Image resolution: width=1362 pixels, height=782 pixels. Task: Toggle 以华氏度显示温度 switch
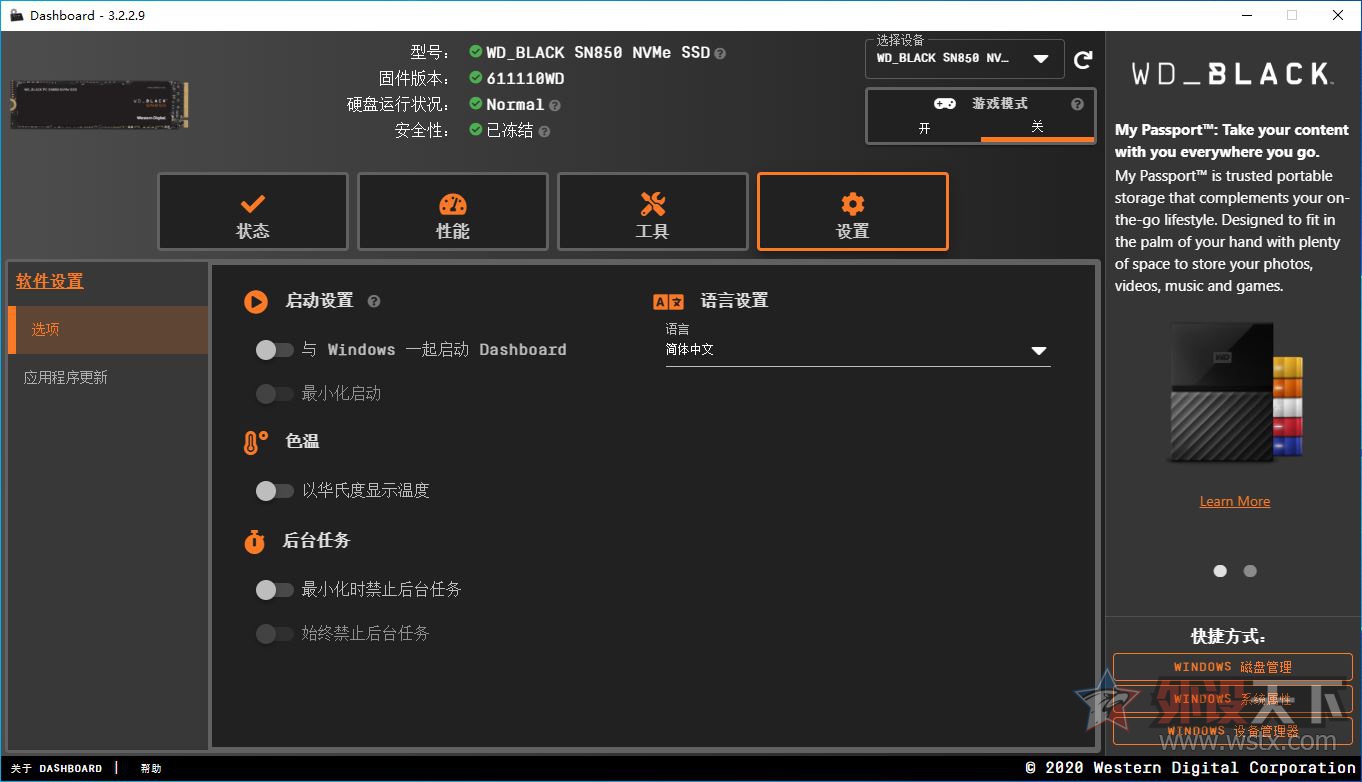(x=274, y=490)
